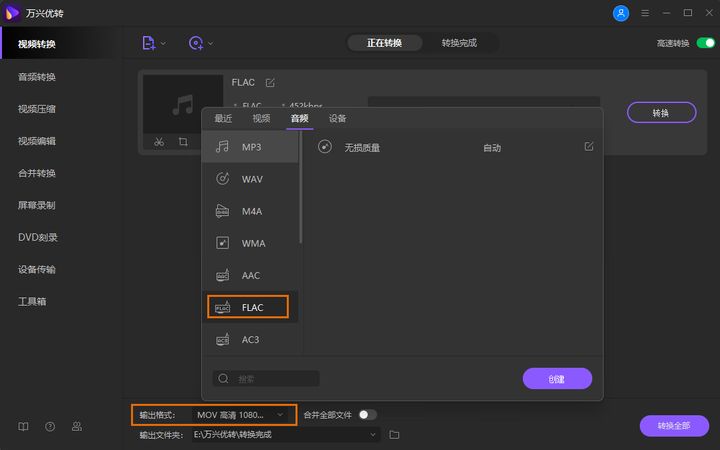
Task: Open the 音频 format tab
Action: coord(299,118)
